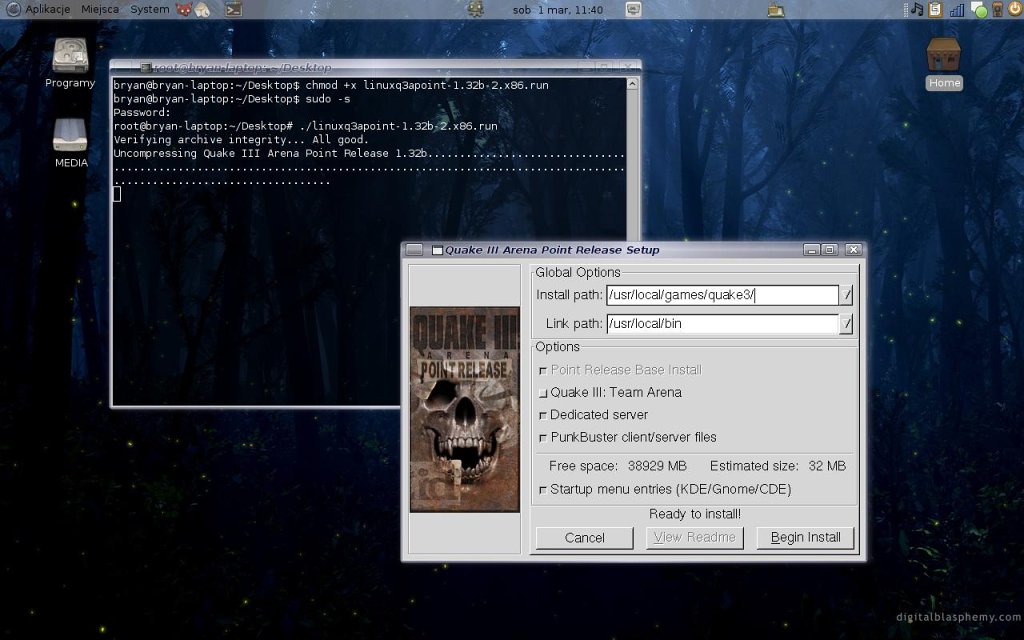1024x640 pixels.
Task: Launch the red fox browser icon in panel
Action: (x=184, y=9)
